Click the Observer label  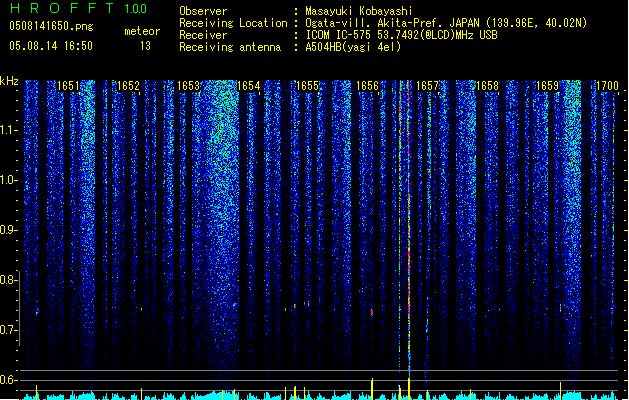pyautogui.click(x=203, y=11)
